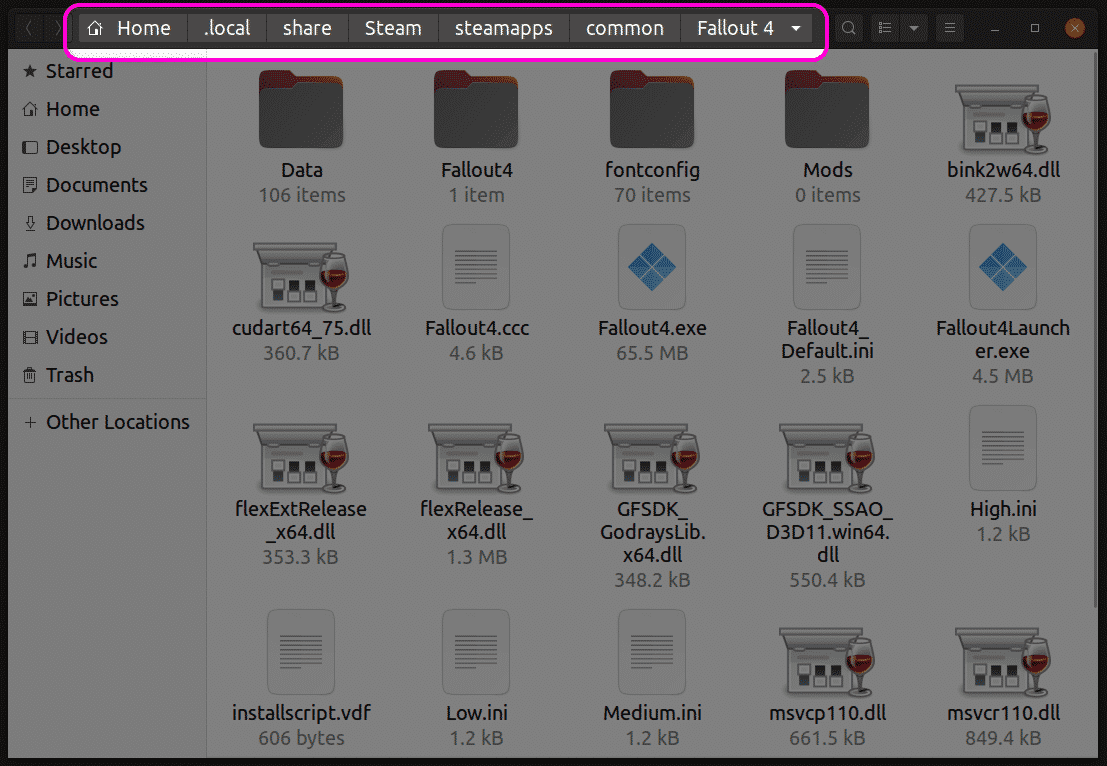Viewport: 1107px width, 766px height.
Task: Select the GFSDK_SSAO_D3D11.win64.dll icon
Action: (827, 457)
